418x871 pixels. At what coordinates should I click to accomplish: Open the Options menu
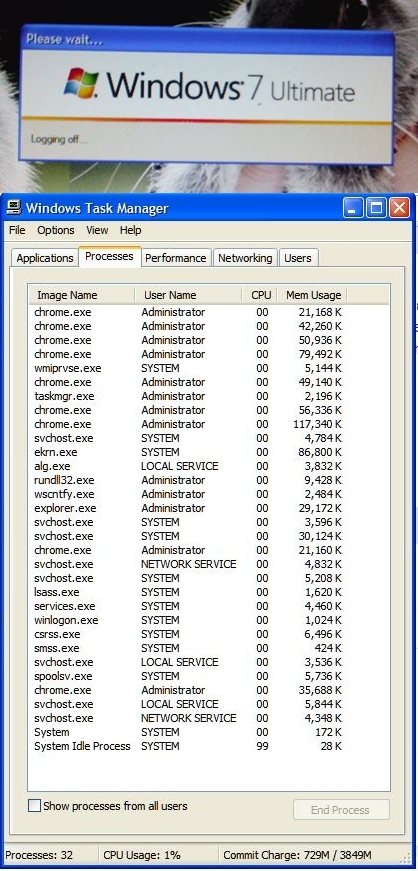(56, 230)
